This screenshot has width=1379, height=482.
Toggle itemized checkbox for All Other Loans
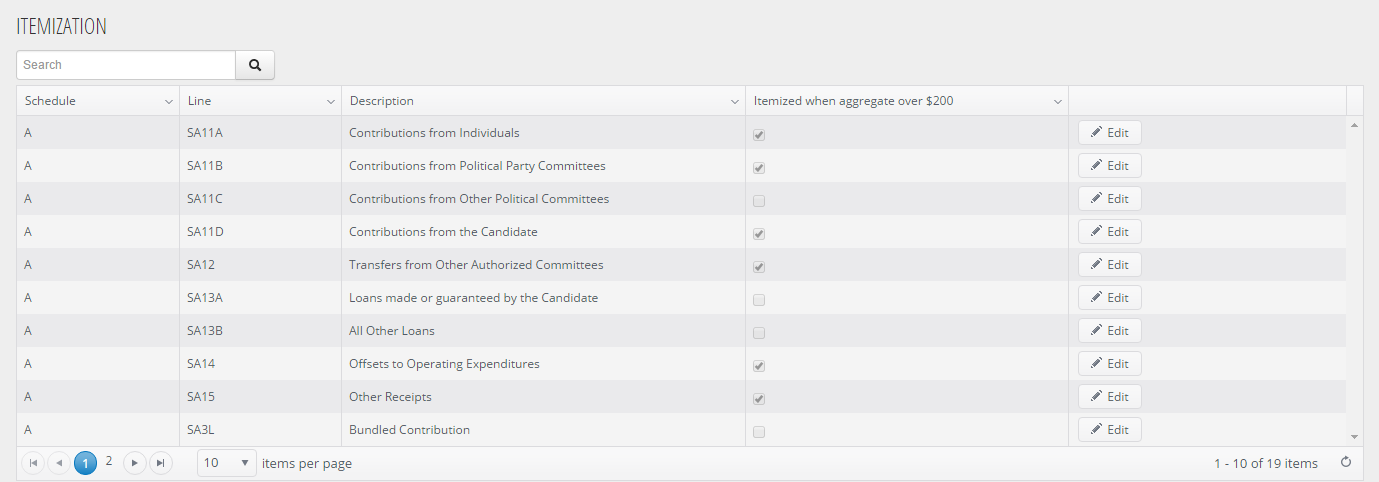759,332
